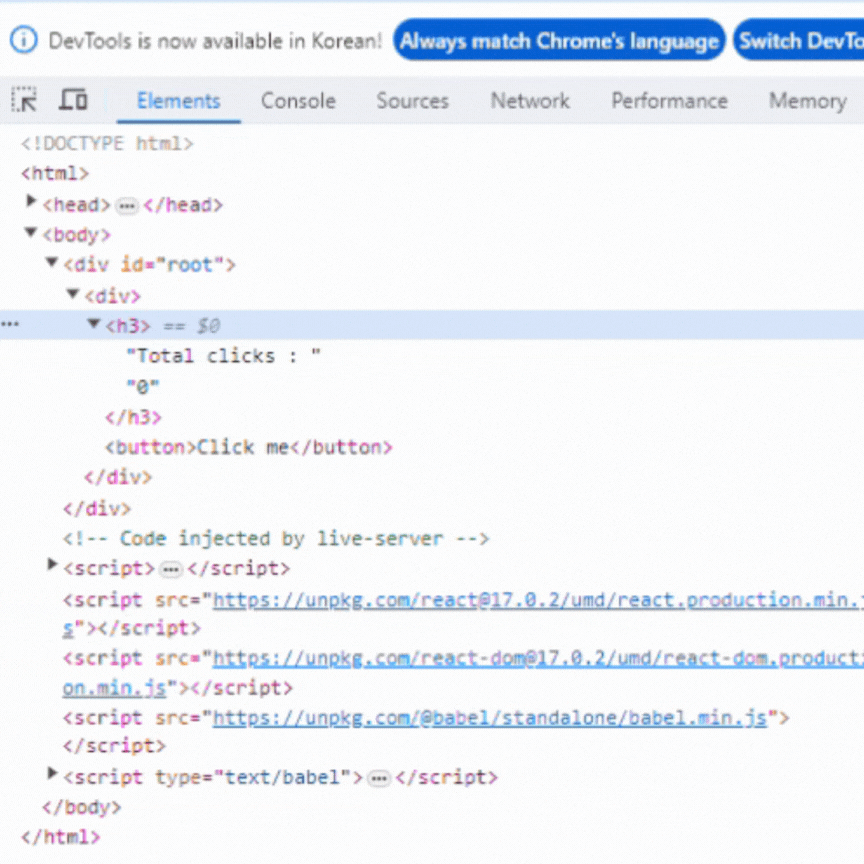Select the live-server comment row
864x864 pixels.
(276, 538)
